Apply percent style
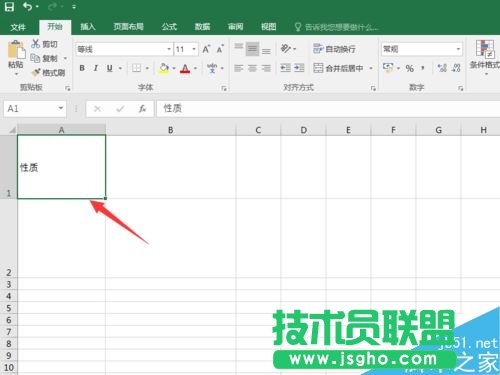This screenshot has width=500, height=375. tap(410, 68)
